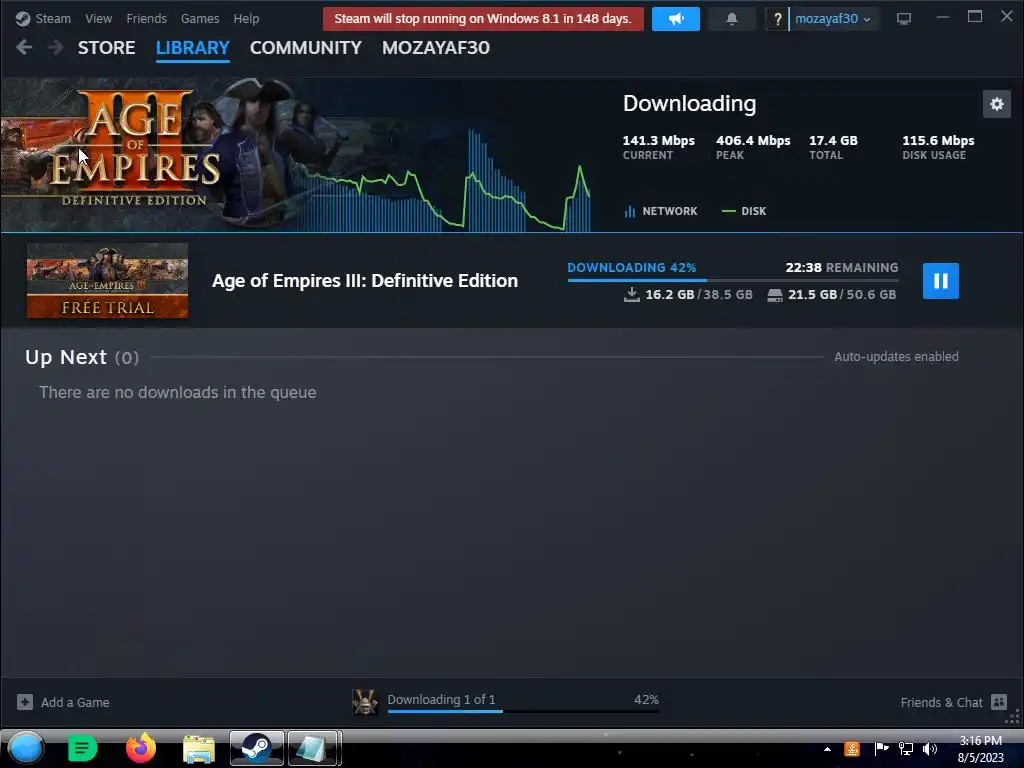The width and height of the screenshot is (1024, 768).
Task: Click the download arrow icon beside 16.2 GB
Action: pyautogui.click(x=632, y=295)
